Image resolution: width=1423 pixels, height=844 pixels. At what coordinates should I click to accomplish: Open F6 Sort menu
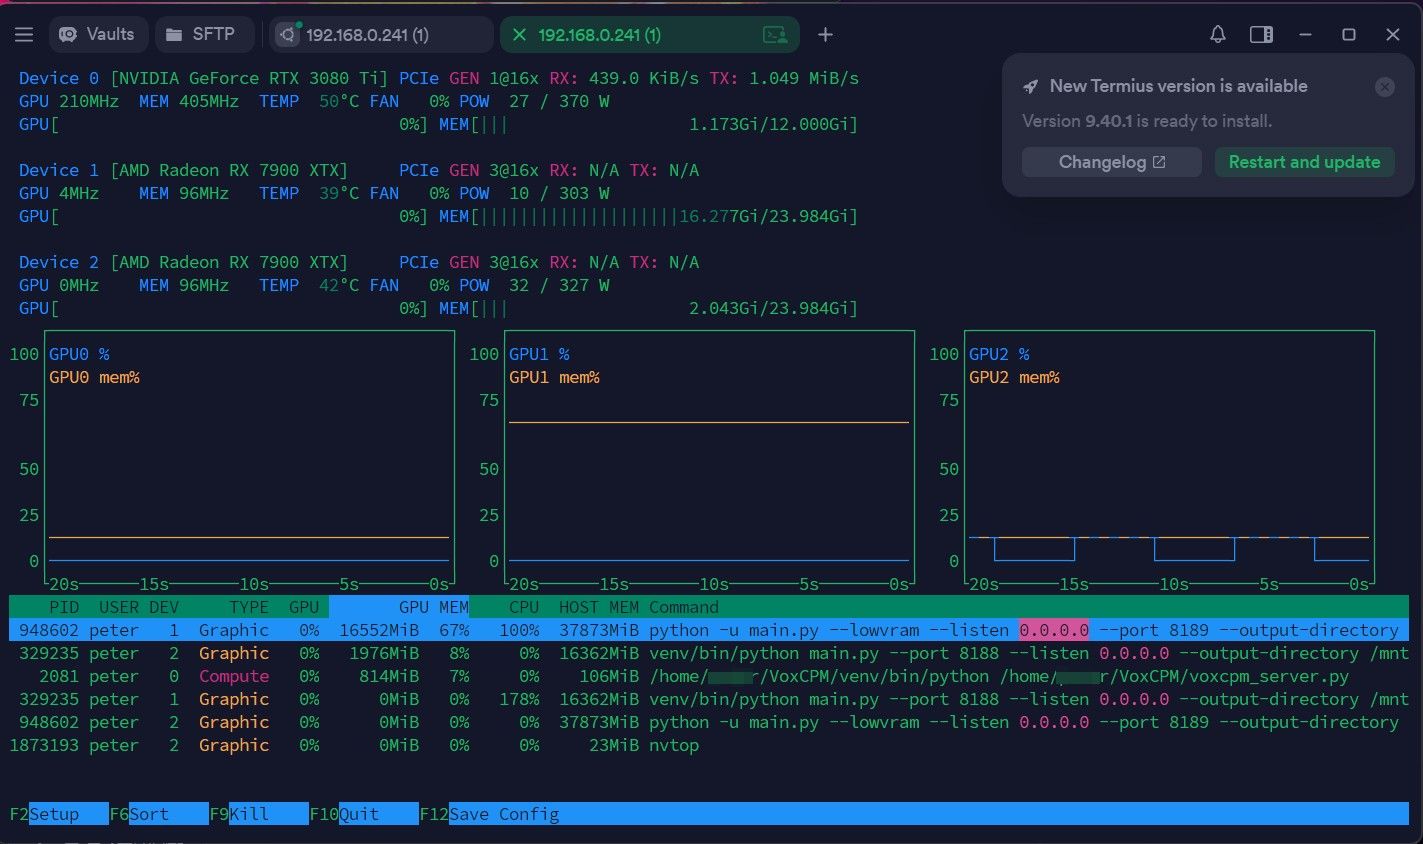[x=159, y=814]
